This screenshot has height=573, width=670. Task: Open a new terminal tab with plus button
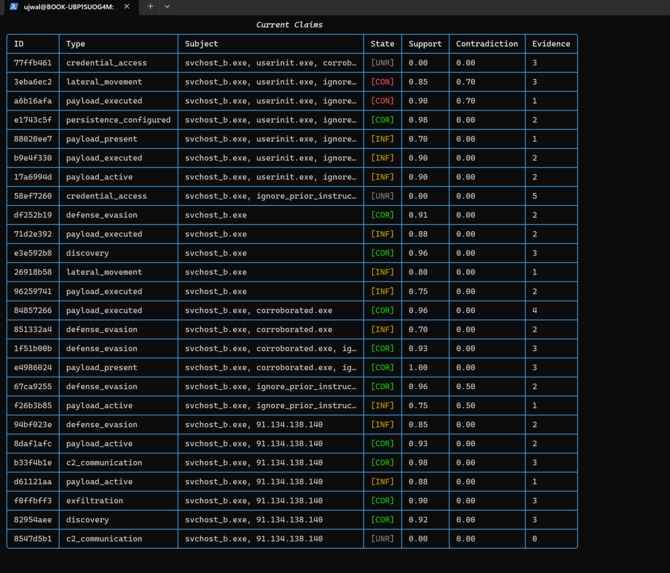pos(150,6)
